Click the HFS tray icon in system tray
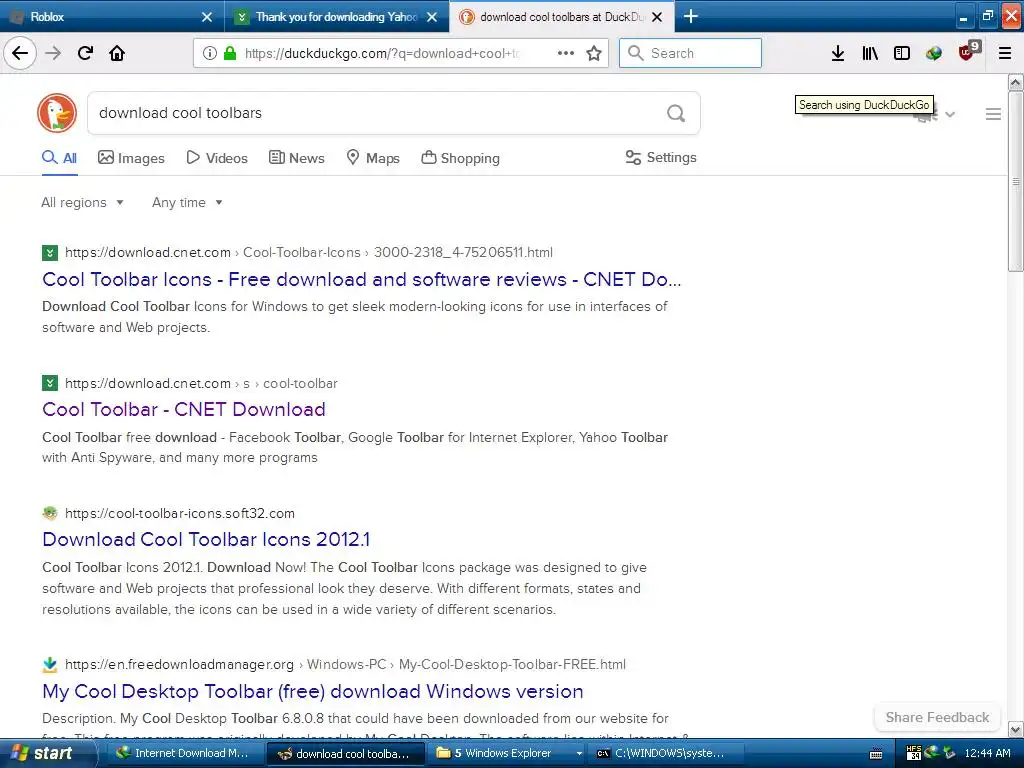Screen dimensions: 1024x768 point(914,753)
